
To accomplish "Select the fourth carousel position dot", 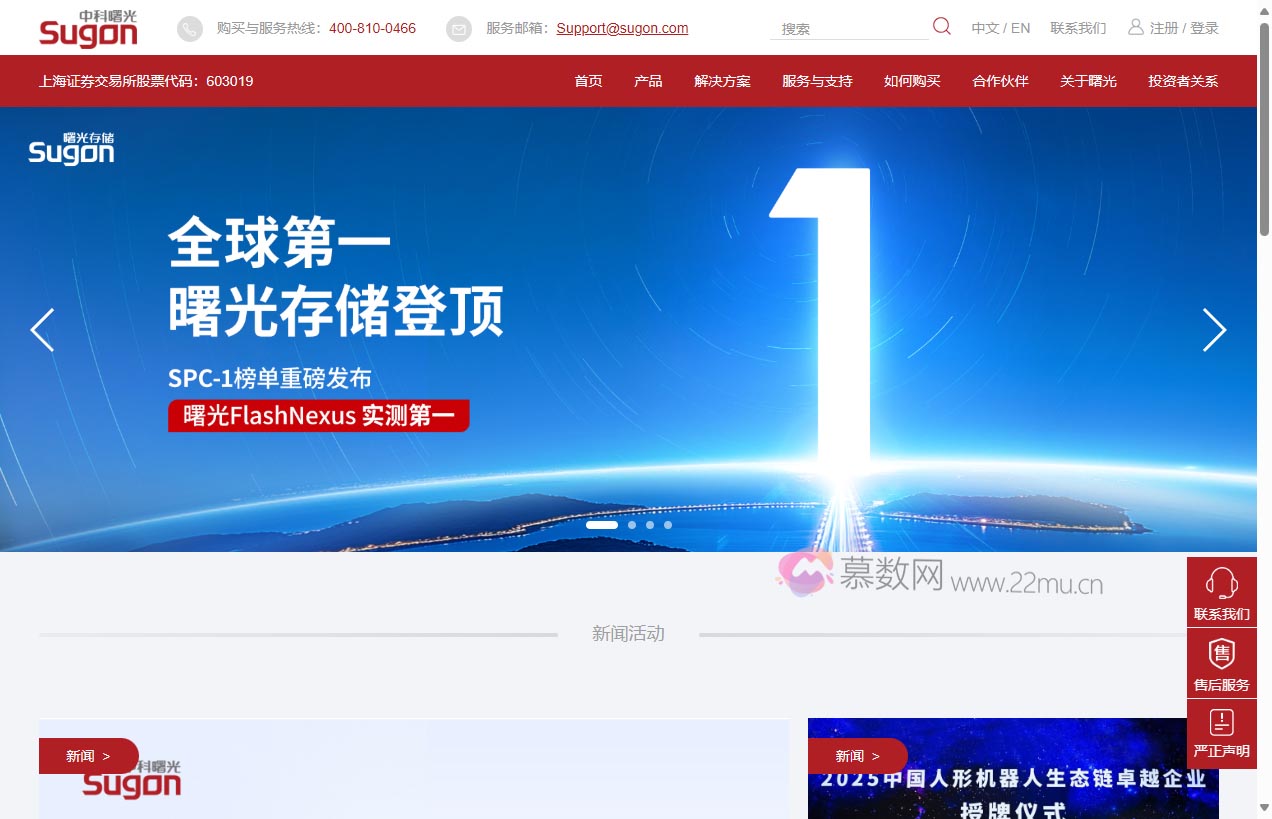I will pos(668,524).
